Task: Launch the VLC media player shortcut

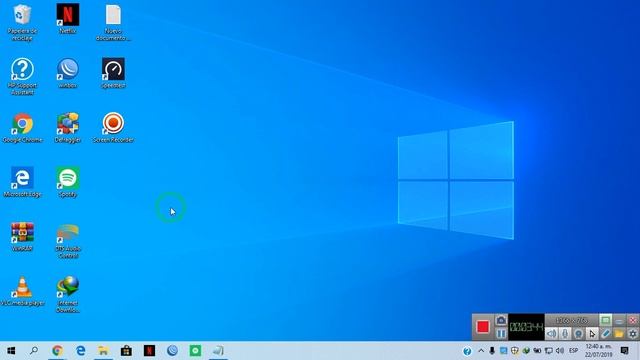Action: [22, 291]
